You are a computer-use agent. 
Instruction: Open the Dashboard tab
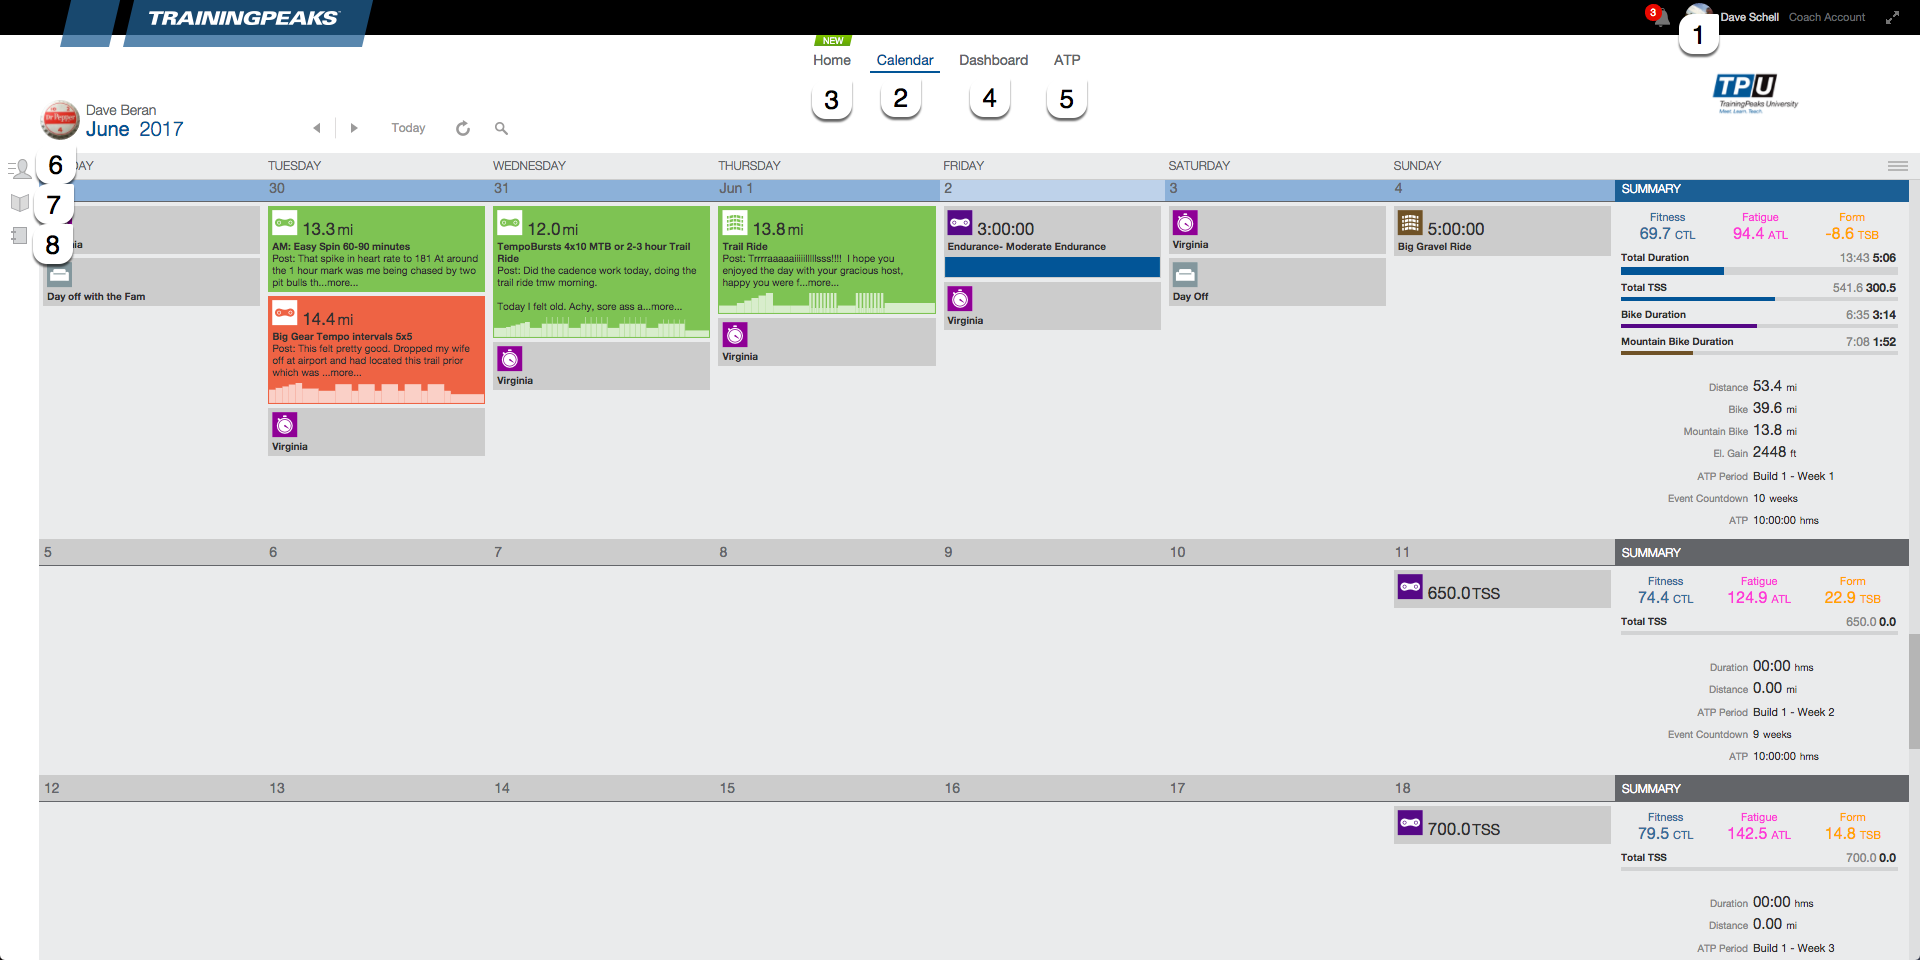point(993,60)
